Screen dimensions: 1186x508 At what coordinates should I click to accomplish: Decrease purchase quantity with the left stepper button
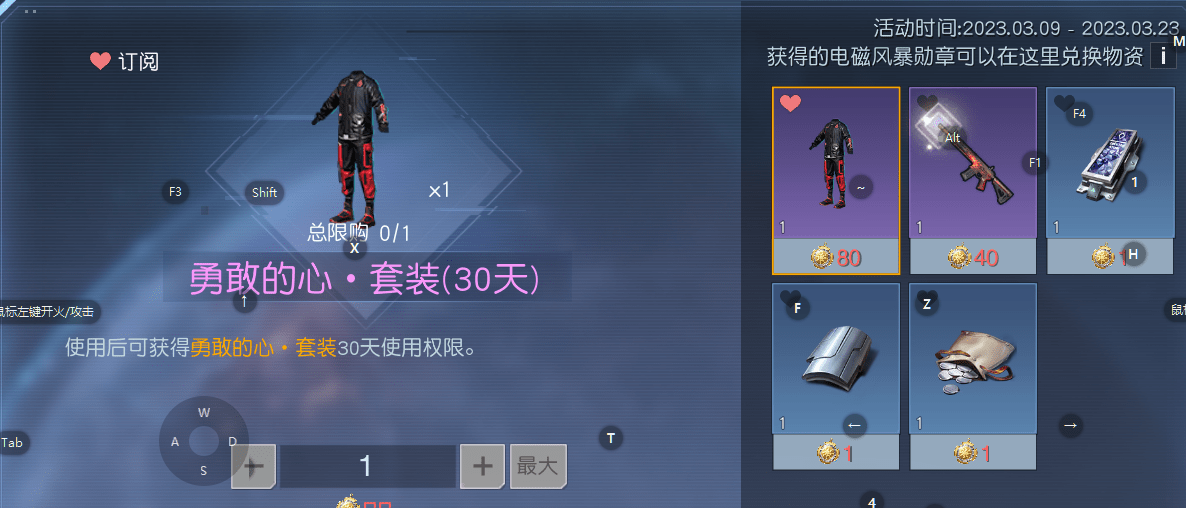coord(253,466)
